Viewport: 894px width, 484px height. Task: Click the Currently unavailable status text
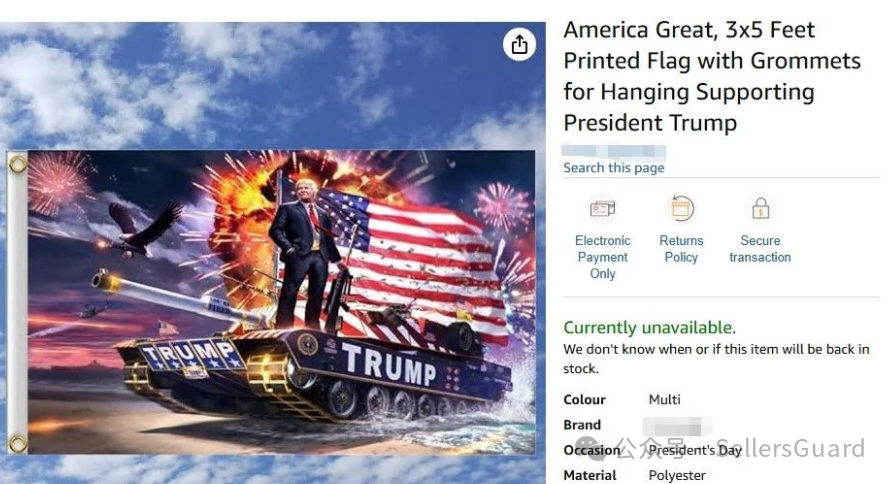(x=649, y=328)
